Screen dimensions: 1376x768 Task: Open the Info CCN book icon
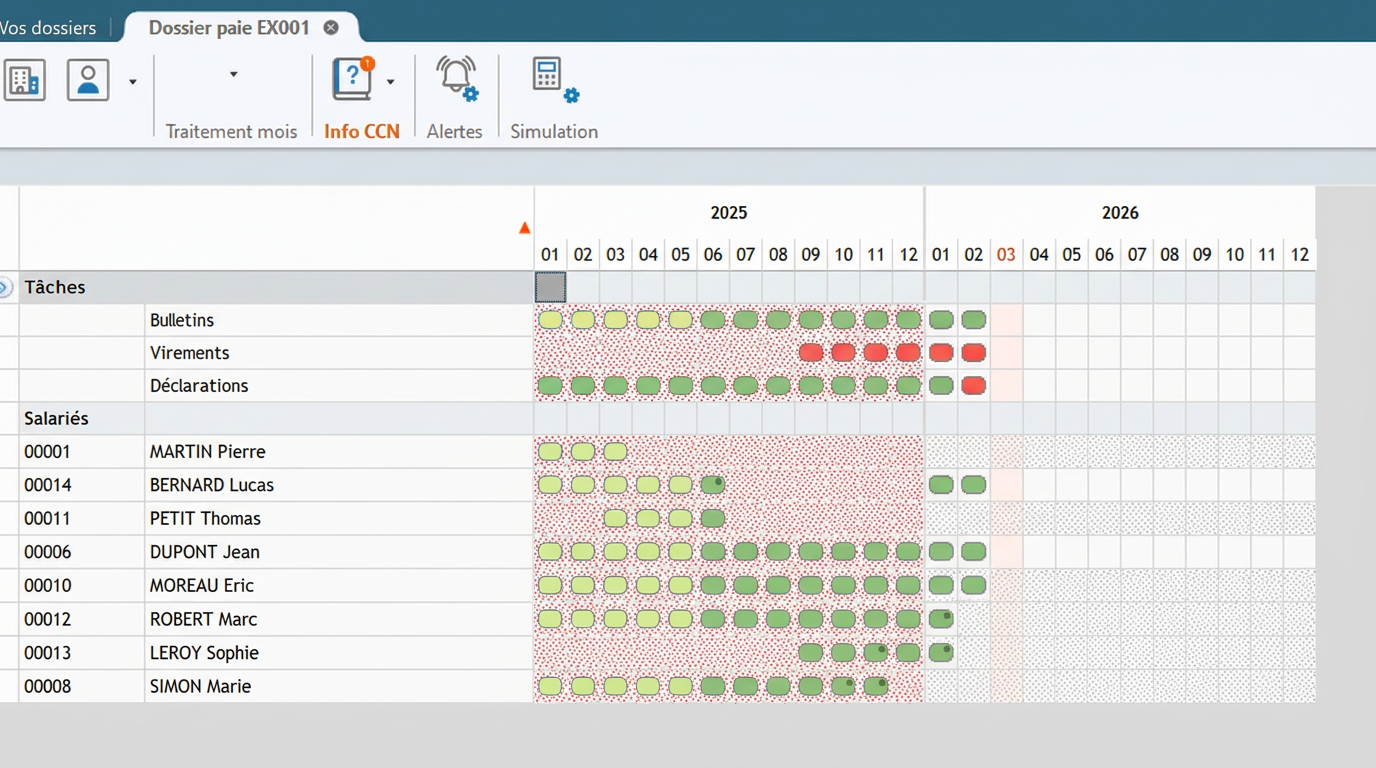353,79
